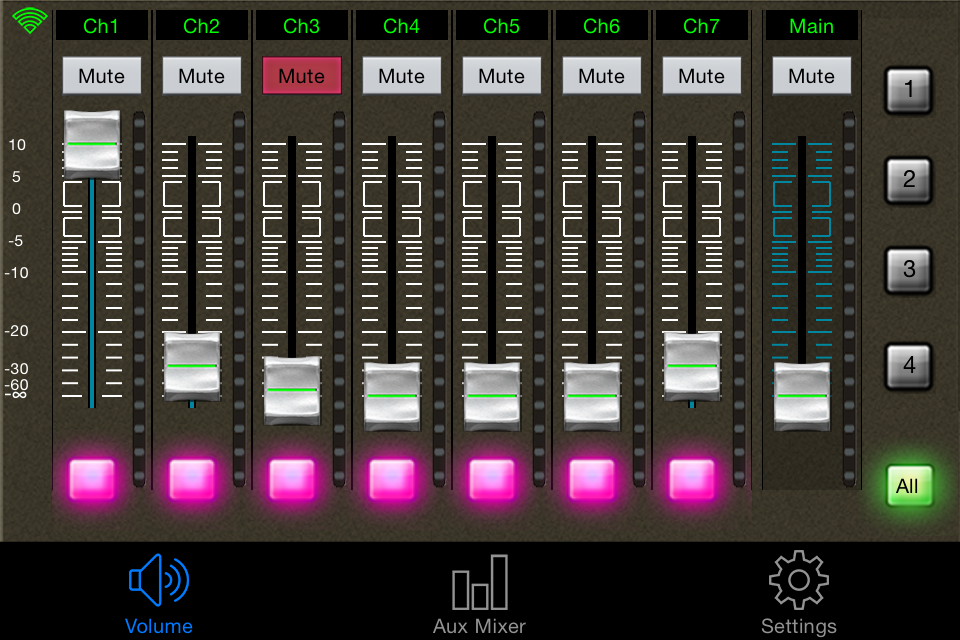Click the Ch5 channel name label
The image size is (960, 640).
(x=501, y=26)
